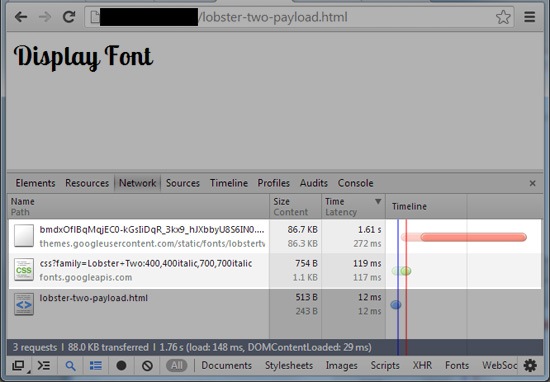Switch to the Elements tab
Screen dimensions: 550x382
pyautogui.click(x=35, y=183)
